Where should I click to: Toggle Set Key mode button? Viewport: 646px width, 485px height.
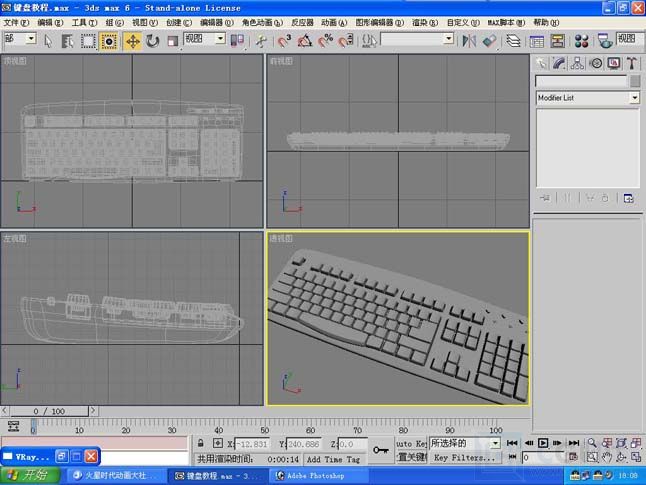click(411, 457)
